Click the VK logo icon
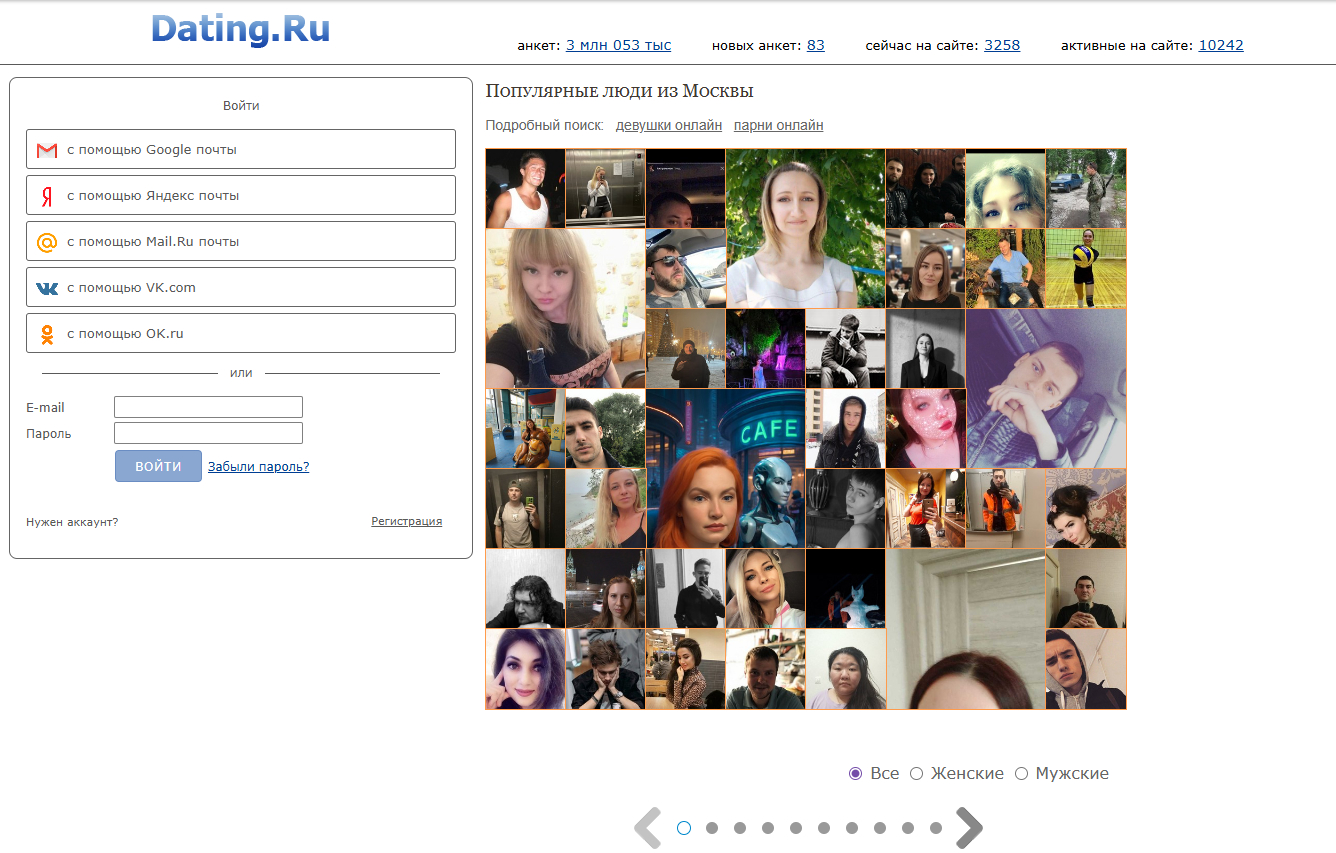Image resolution: width=1336 pixels, height=853 pixels. tap(47, 288)
